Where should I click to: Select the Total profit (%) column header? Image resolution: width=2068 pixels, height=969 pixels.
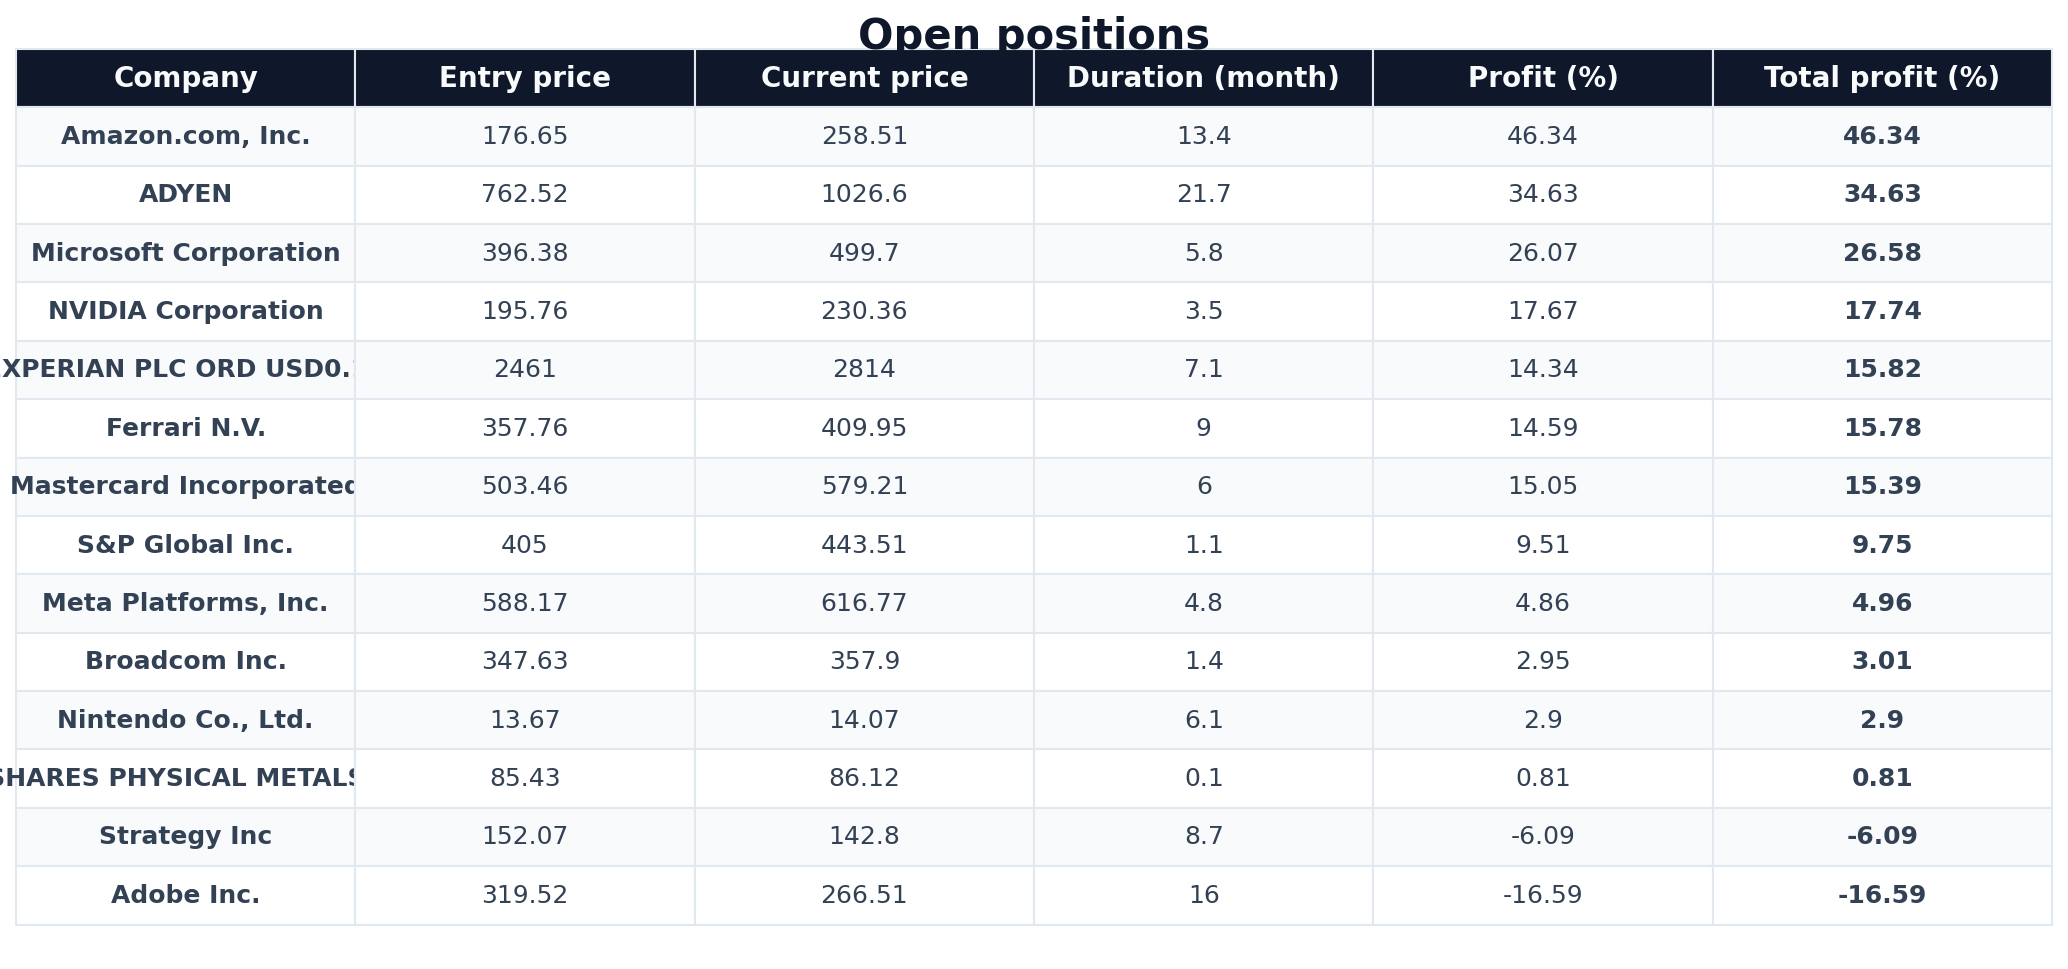pos(1881,78)
